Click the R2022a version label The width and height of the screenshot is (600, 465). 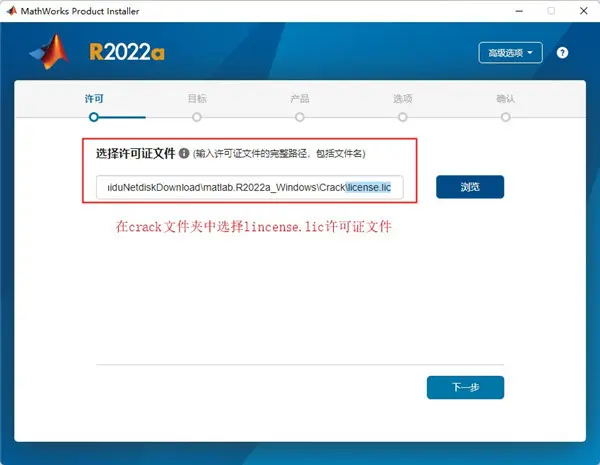pos(127,52)
